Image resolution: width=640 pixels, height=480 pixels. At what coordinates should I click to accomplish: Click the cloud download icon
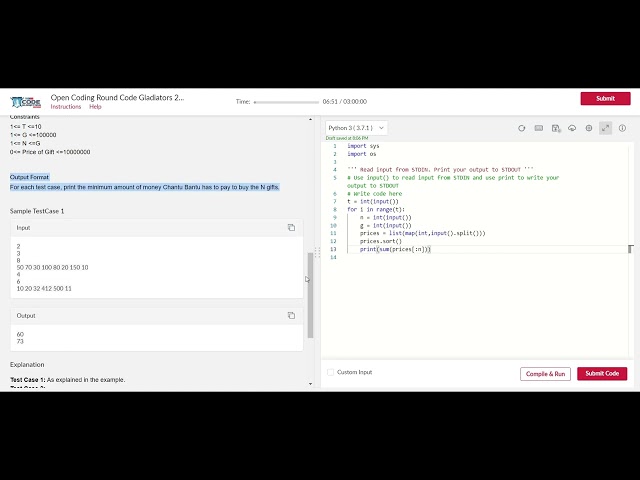pos(572,128)
